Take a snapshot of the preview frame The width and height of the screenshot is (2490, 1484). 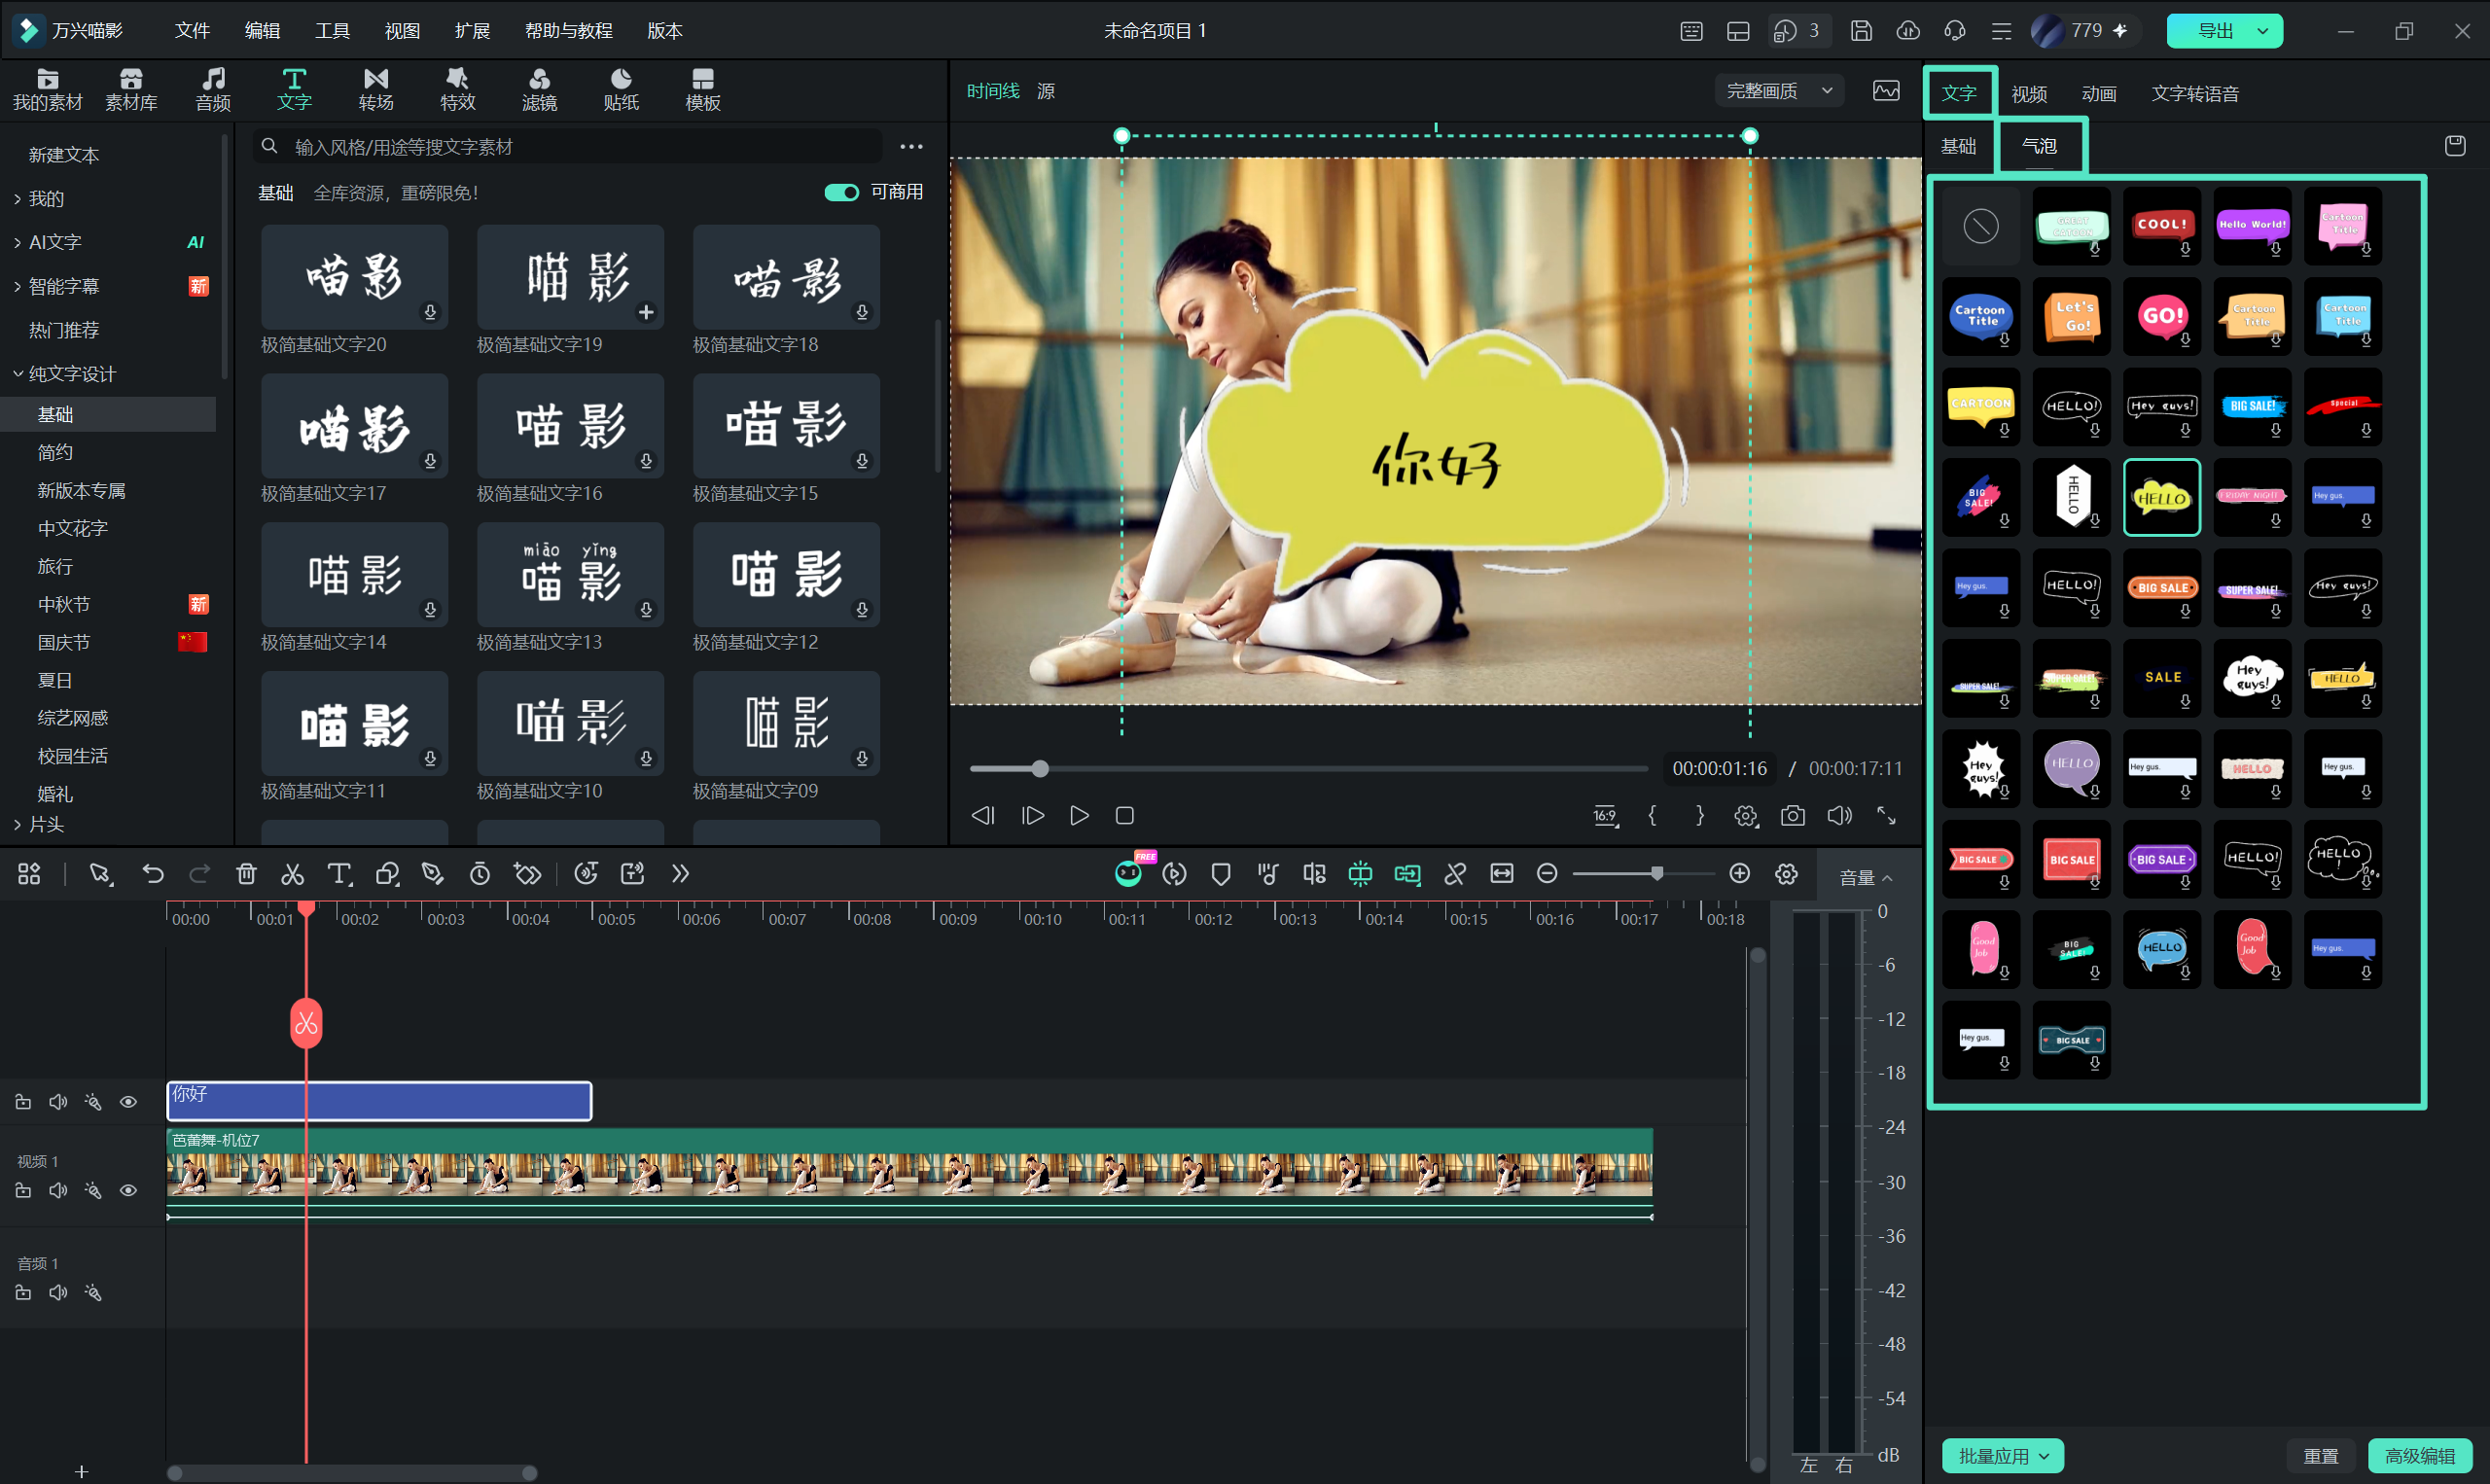click(x=1793, y=816)
